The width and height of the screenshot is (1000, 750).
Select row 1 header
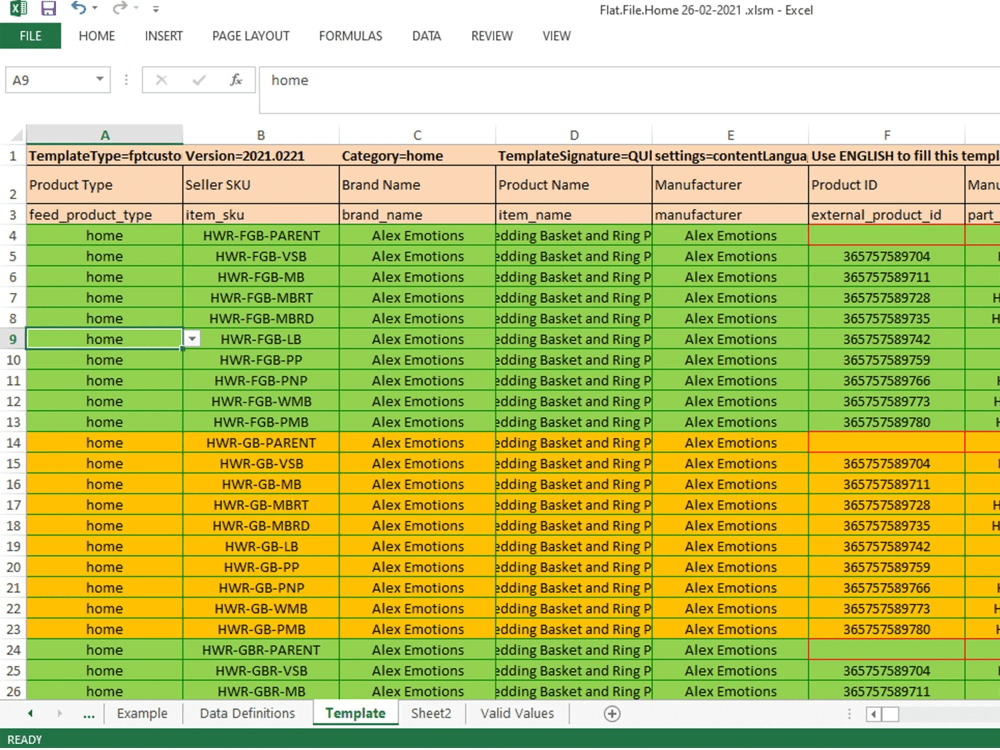pos(13,156)
